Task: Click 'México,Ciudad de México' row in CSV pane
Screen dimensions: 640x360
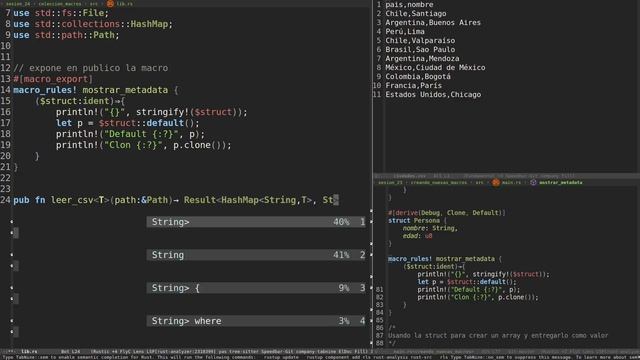Action: 435,67
